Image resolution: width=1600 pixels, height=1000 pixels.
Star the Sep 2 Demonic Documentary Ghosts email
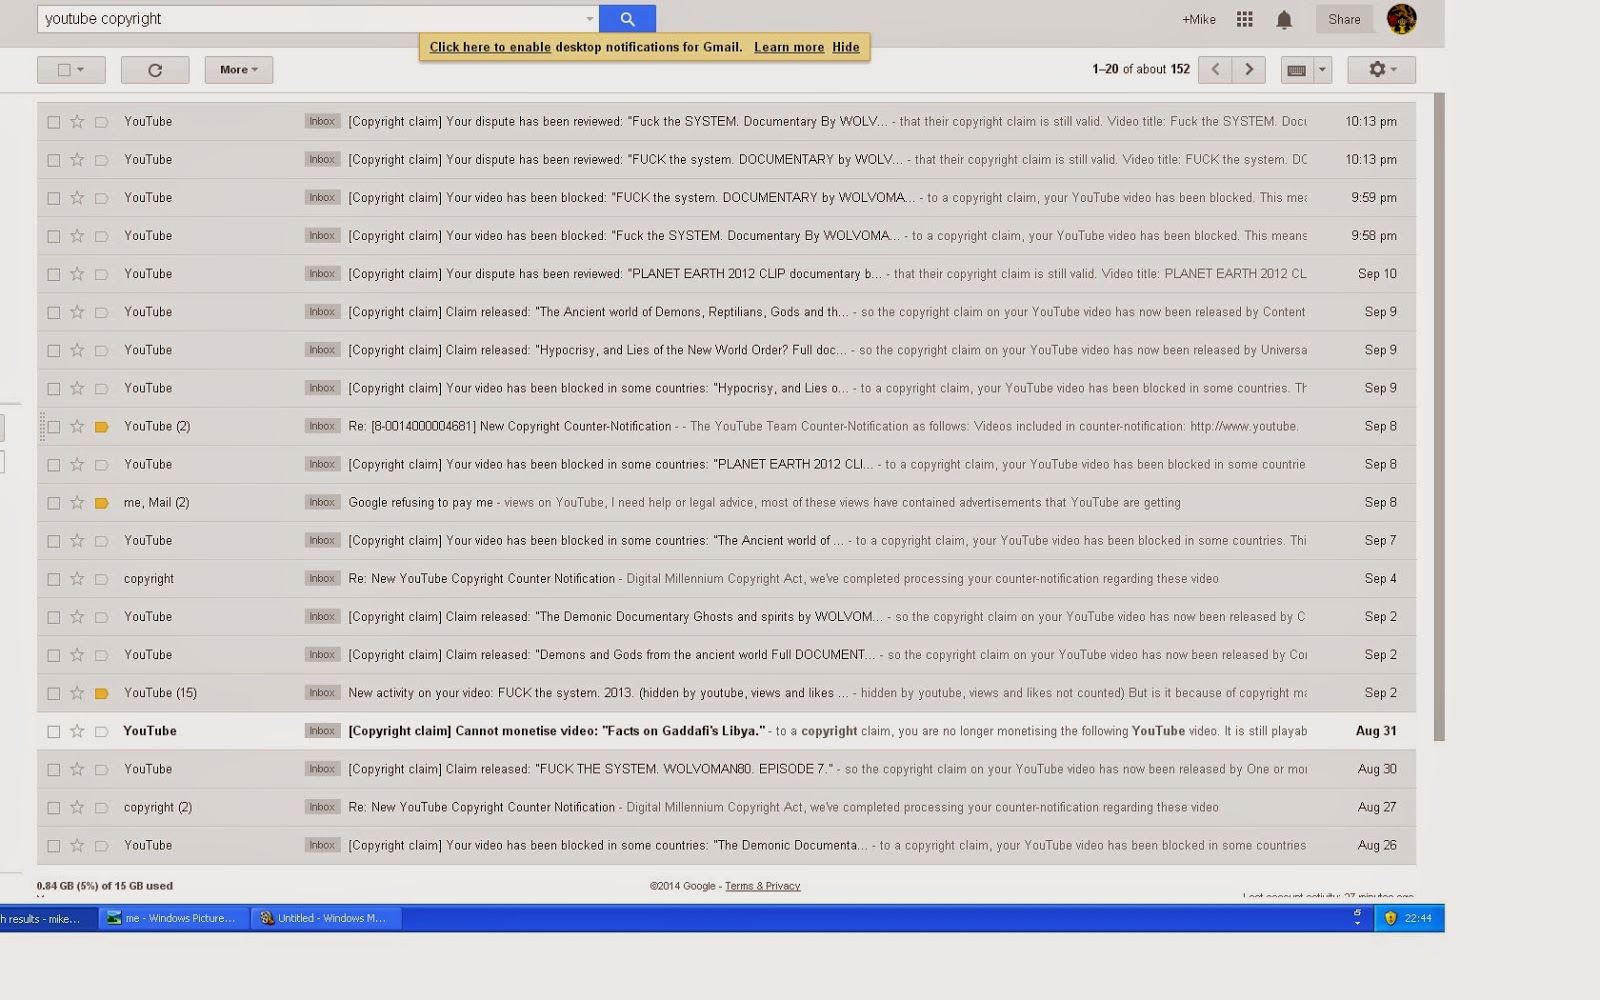(x=77, y=617)
